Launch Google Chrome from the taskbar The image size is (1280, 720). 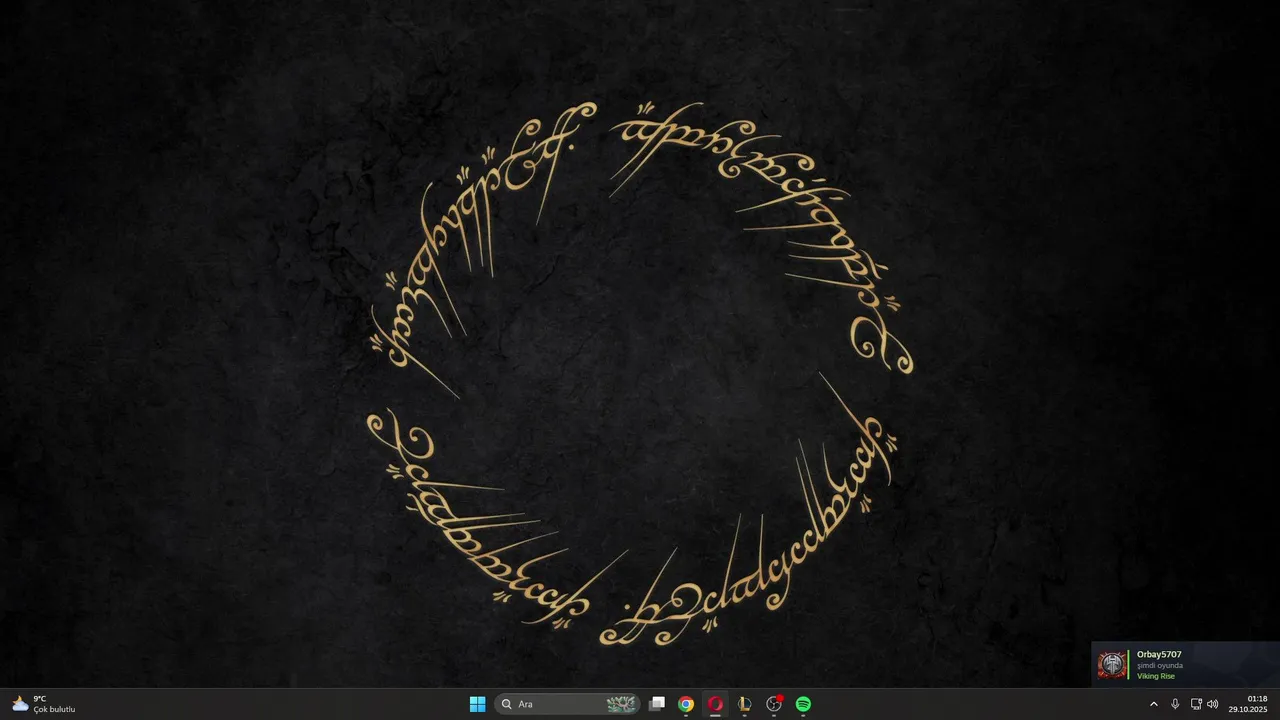point(686,704)
